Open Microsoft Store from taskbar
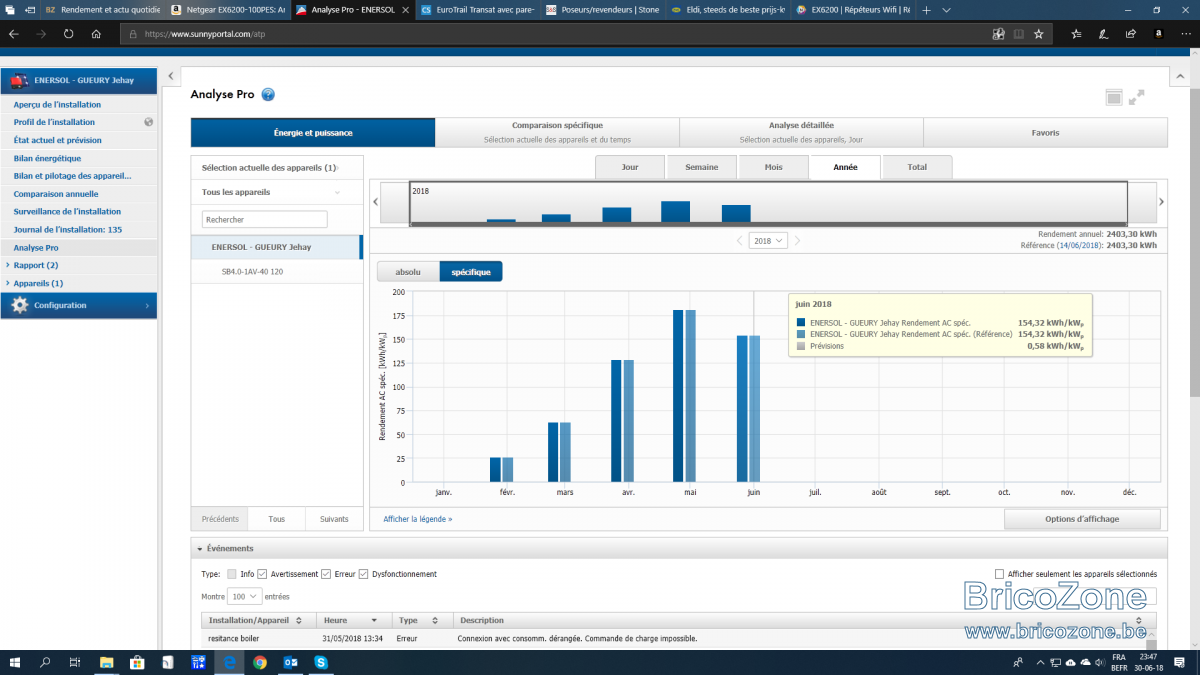This screenshot has height=675, width=1200. point(138,662)
